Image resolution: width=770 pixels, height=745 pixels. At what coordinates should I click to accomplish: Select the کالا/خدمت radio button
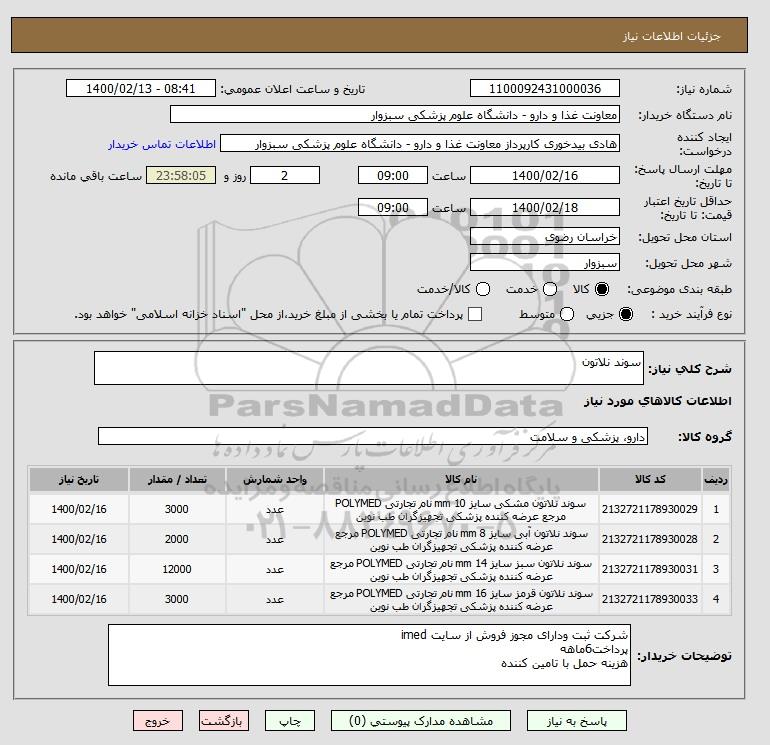click(483, 289)
